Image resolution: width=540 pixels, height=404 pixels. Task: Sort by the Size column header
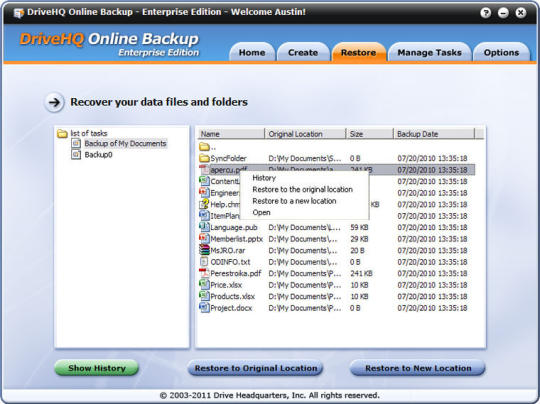[370, 134]
